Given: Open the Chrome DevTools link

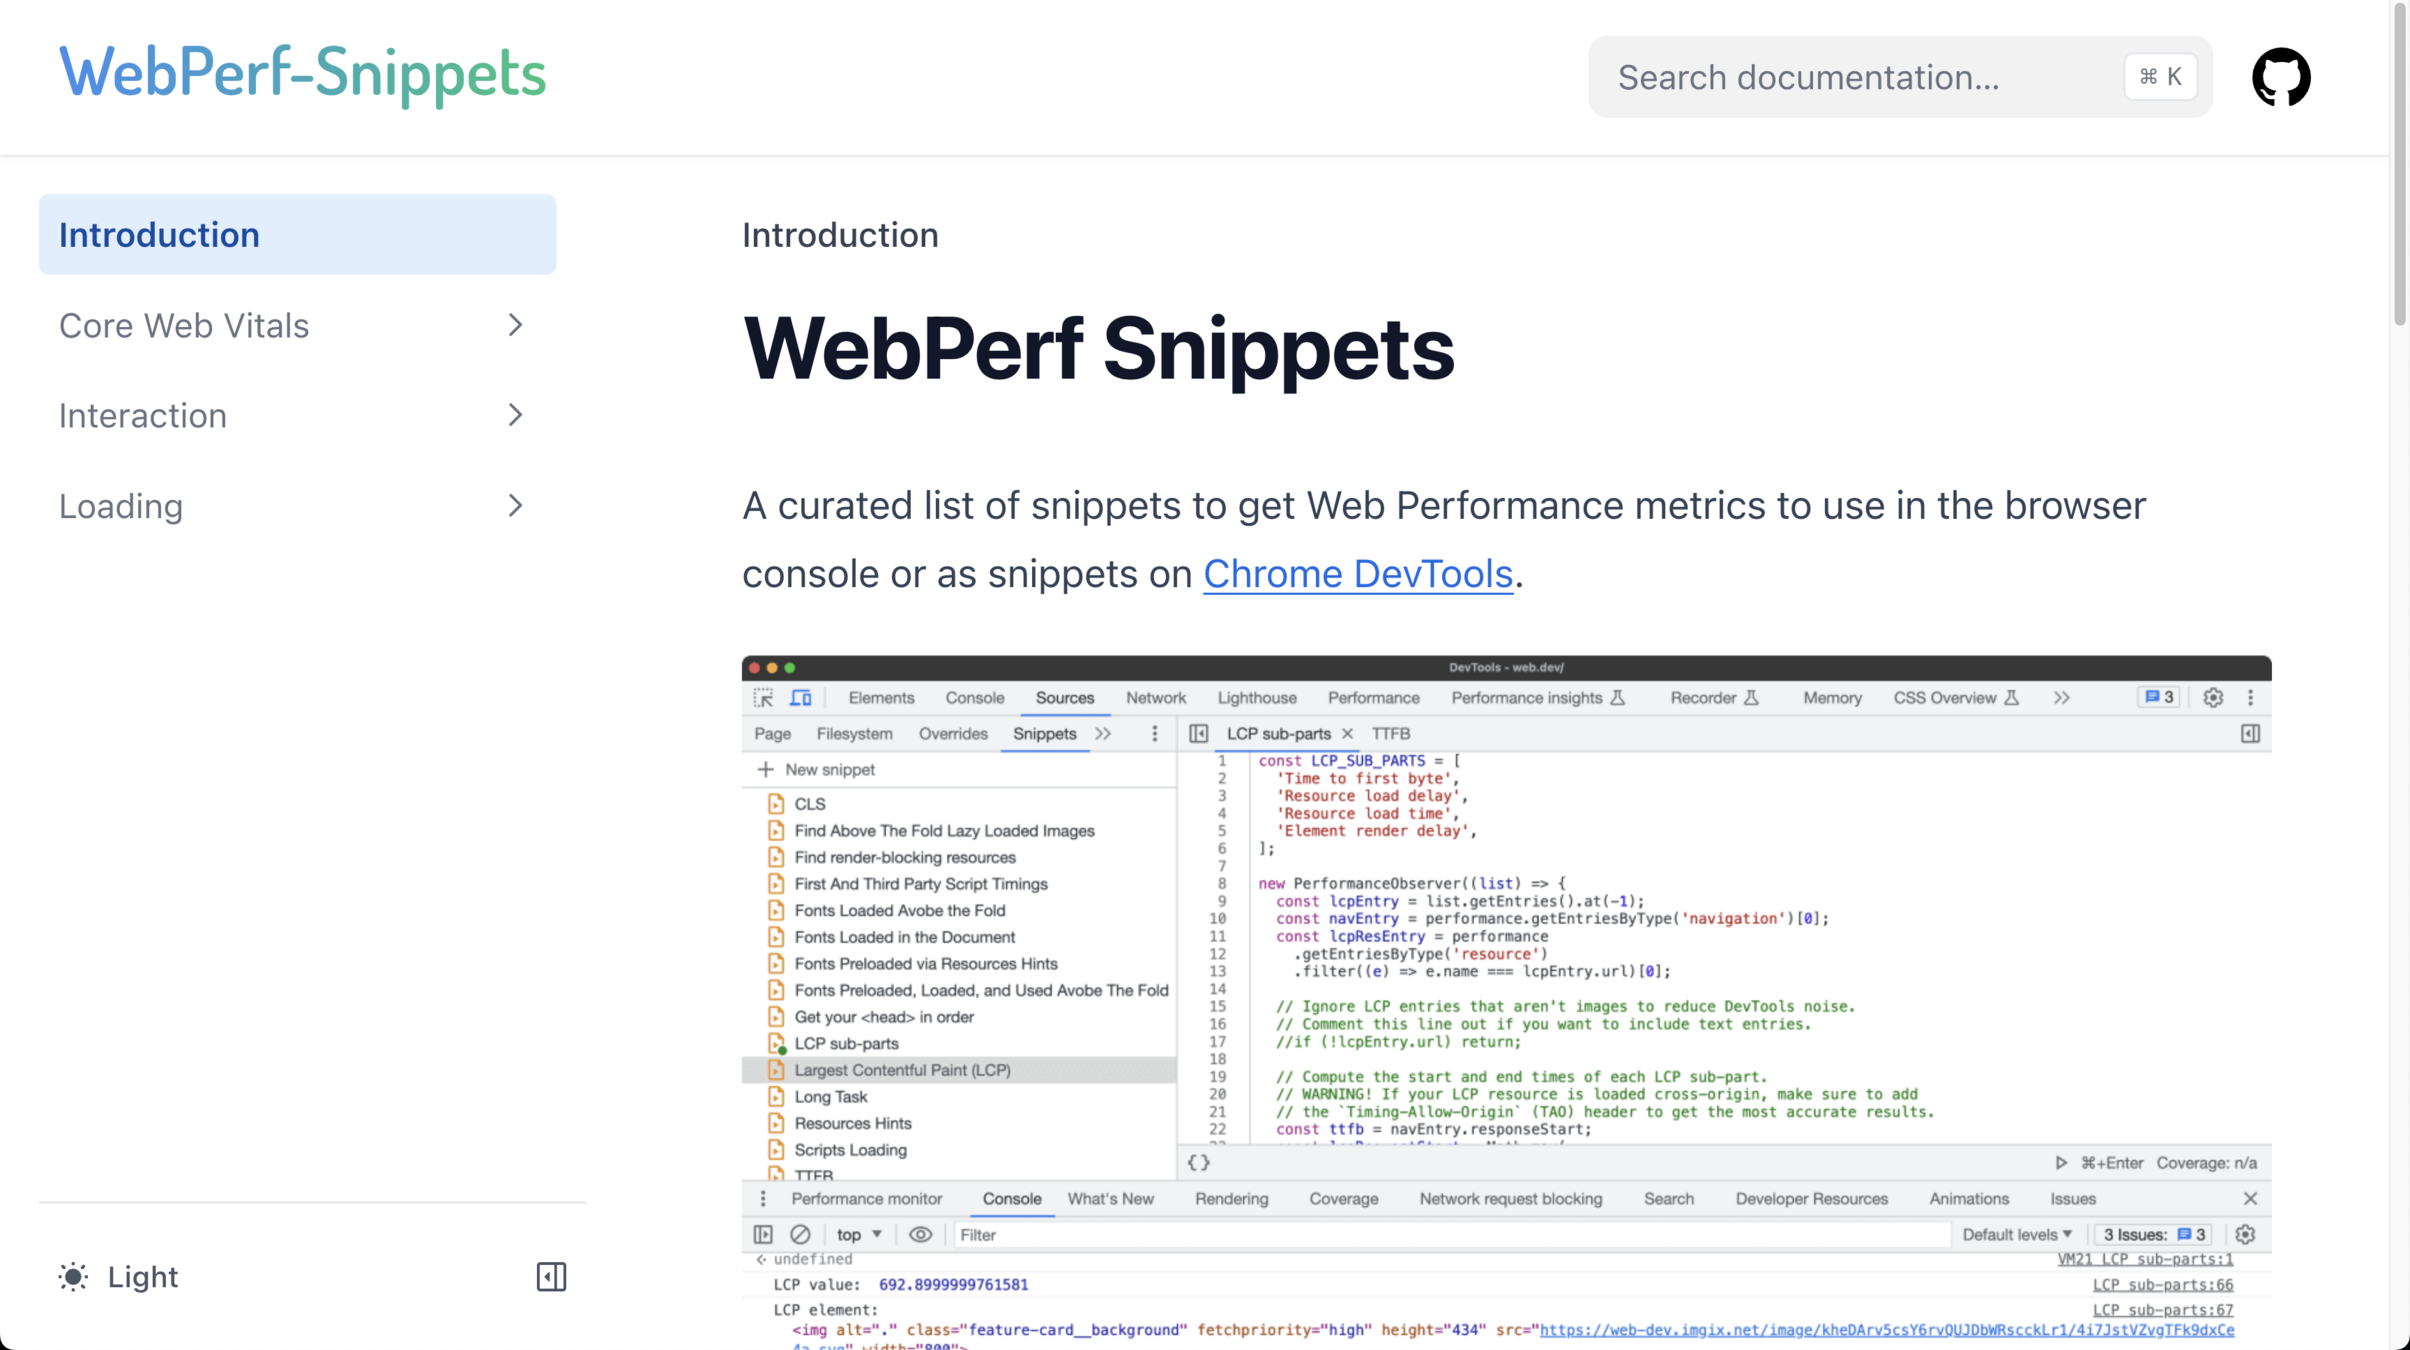Looking at the screenshot, I should [x=1357, y=574].
